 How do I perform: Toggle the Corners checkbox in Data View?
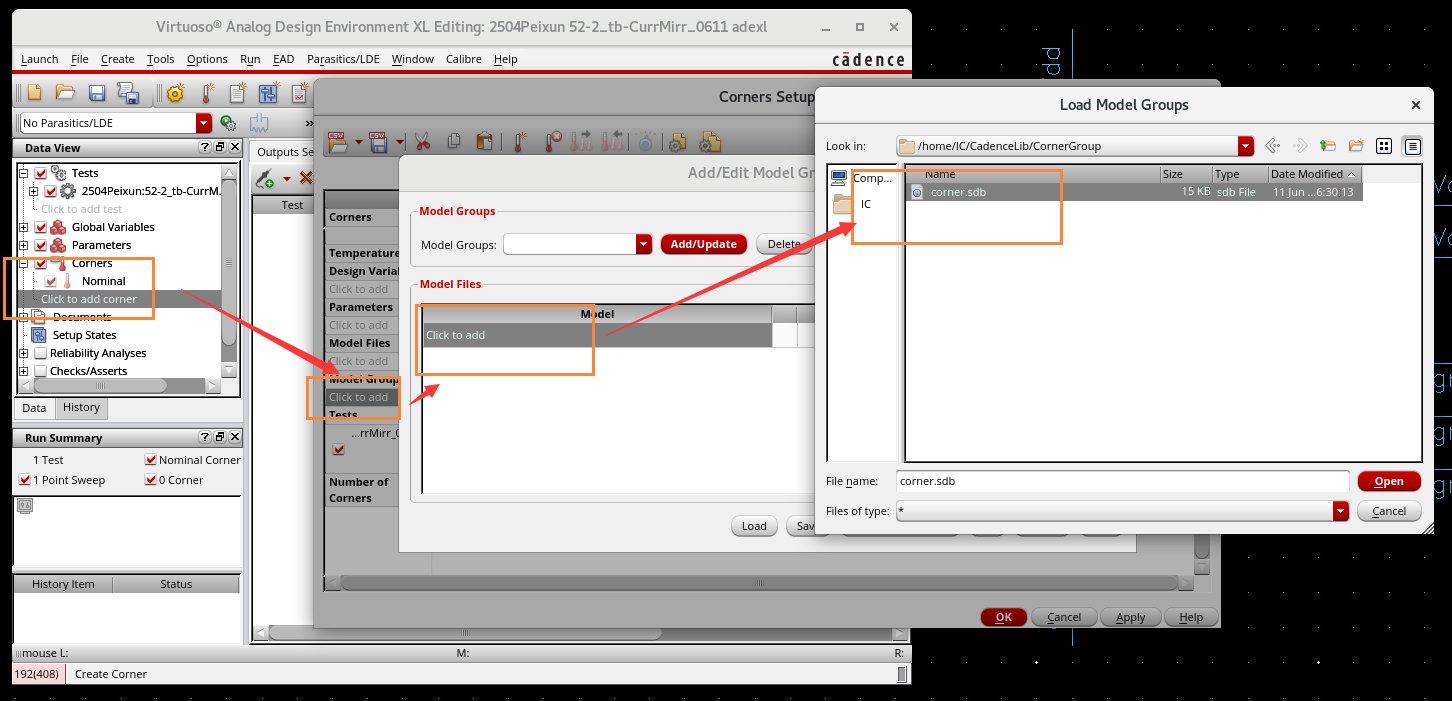41,263
